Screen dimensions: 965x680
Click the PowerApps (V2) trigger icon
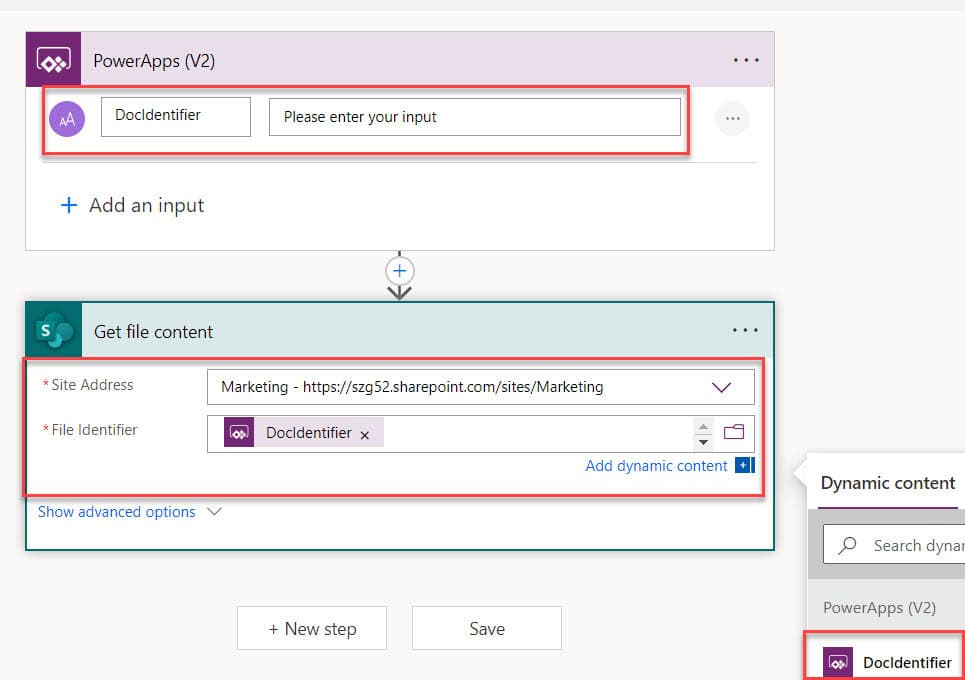tap(54, 60)
